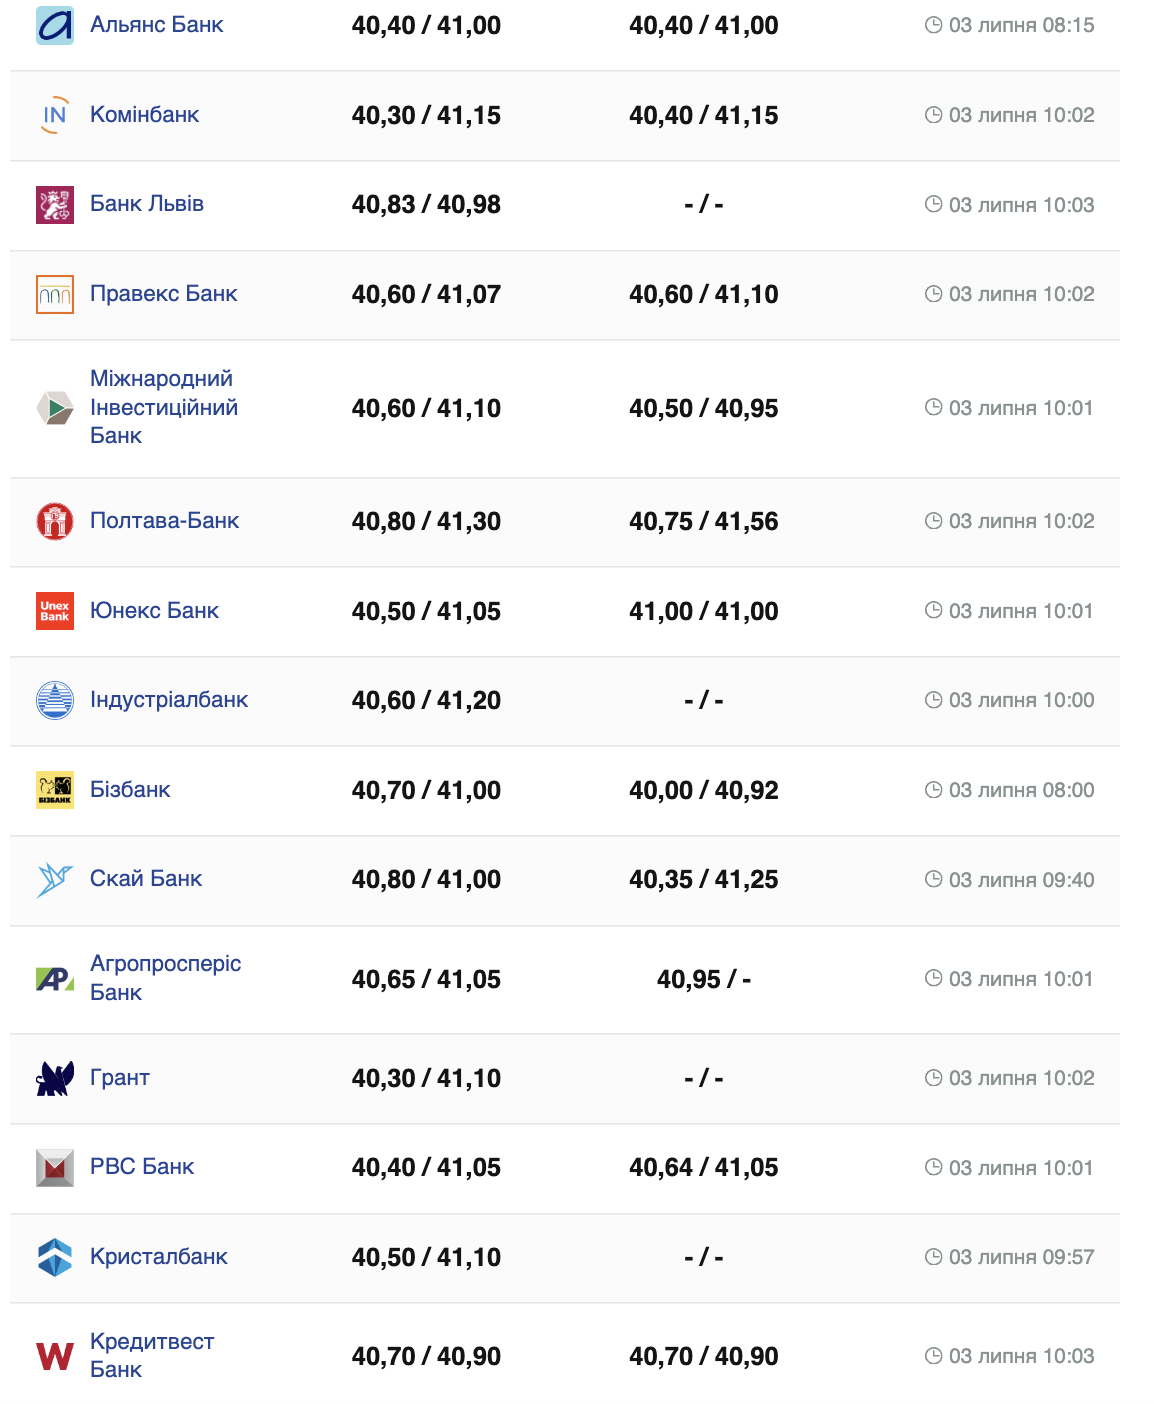The image size is (1154, 1404).
Task: Click the Юнекс Банк rate 40,50 / 41,05
Action: pyautogui.click(x=426, y=611)
